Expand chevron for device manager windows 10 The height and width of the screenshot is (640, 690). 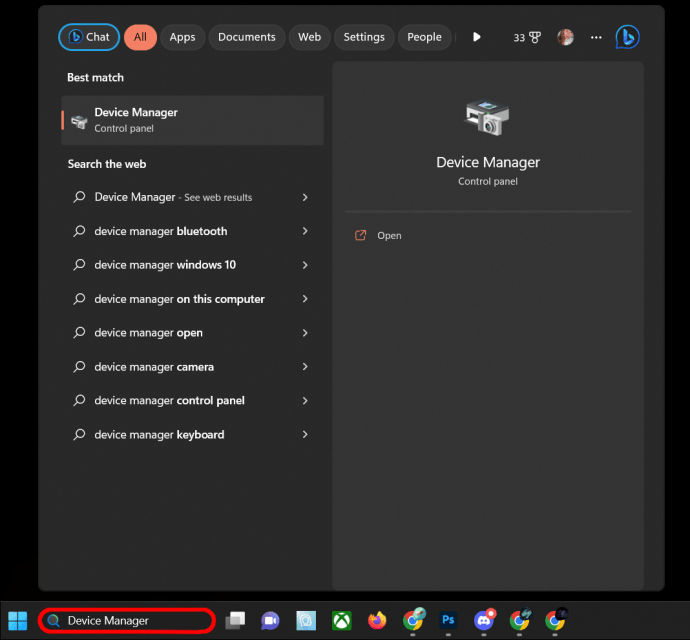pos(305,265)
